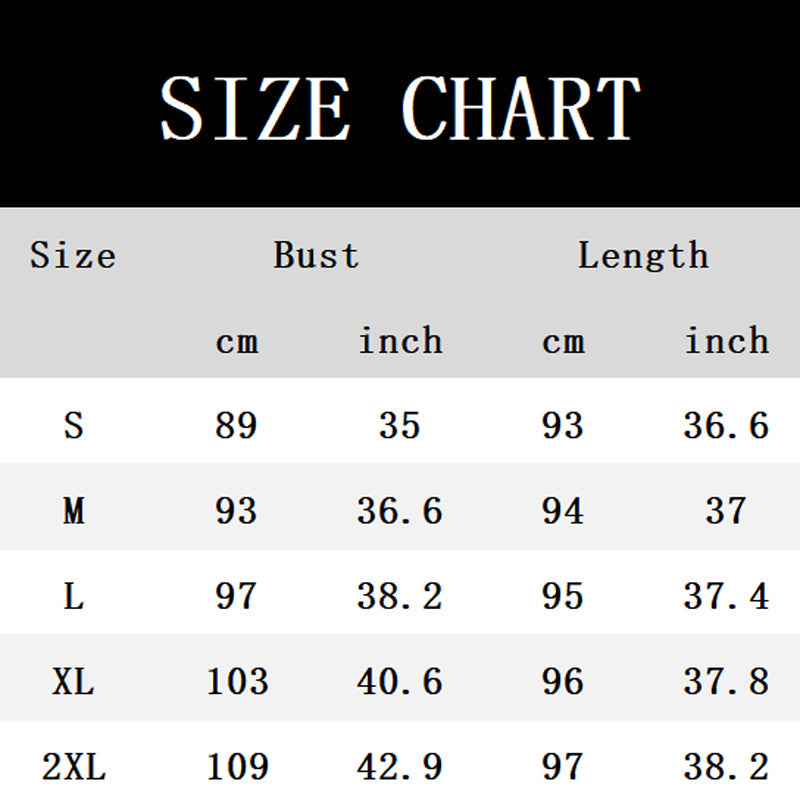The width and height of the screenshot is (800, 800).
Task: Click the XL size row label
Action: coord(73,682)
